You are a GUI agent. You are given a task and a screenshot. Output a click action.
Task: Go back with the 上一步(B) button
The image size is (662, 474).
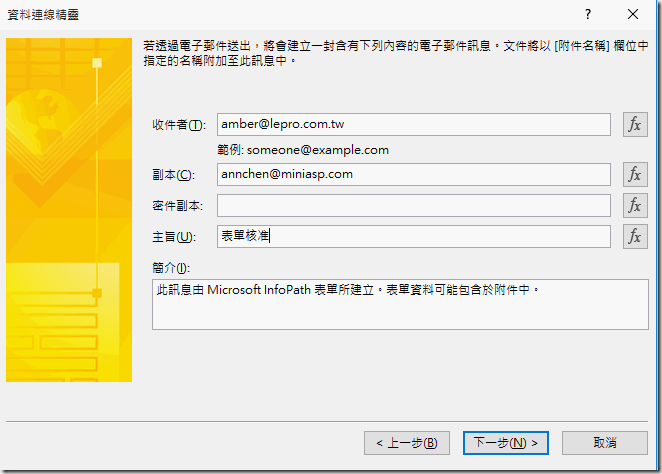tap(406, 442)
